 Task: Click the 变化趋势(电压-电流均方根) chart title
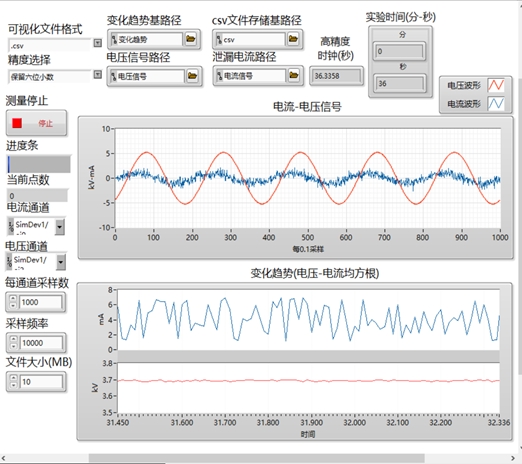(x=315, y=273)
